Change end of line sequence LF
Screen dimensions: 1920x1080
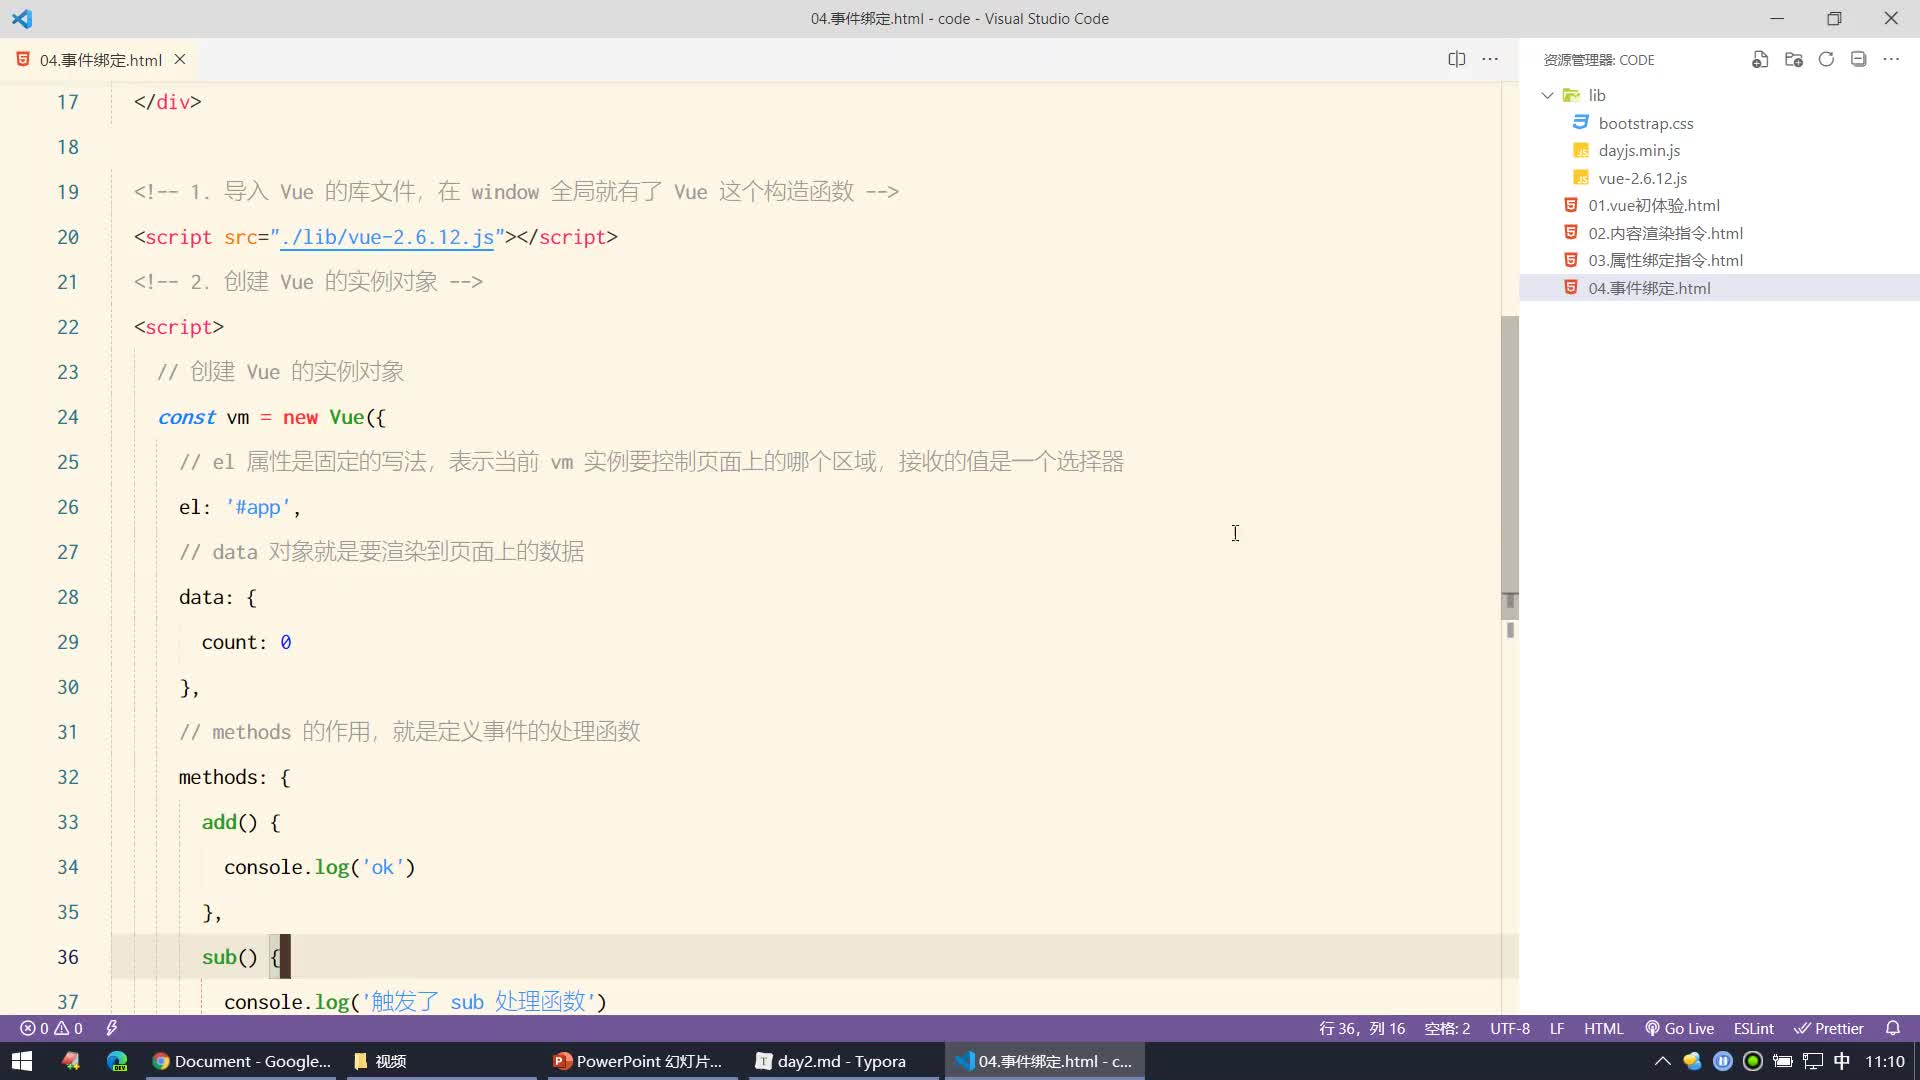tap(1557, 1028)
